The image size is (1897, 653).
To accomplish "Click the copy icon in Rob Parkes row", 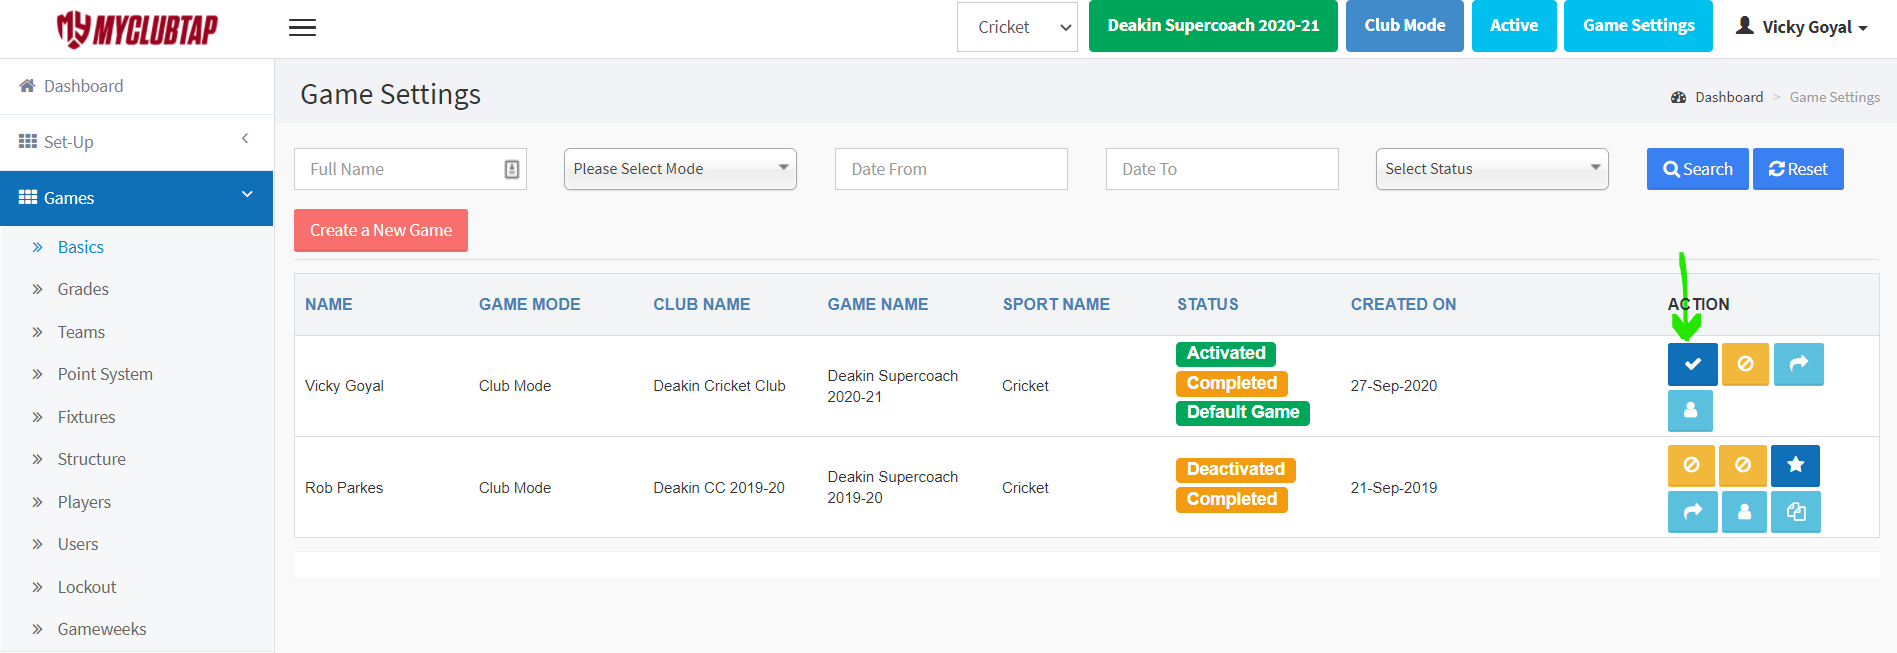I will (1796, 512).
